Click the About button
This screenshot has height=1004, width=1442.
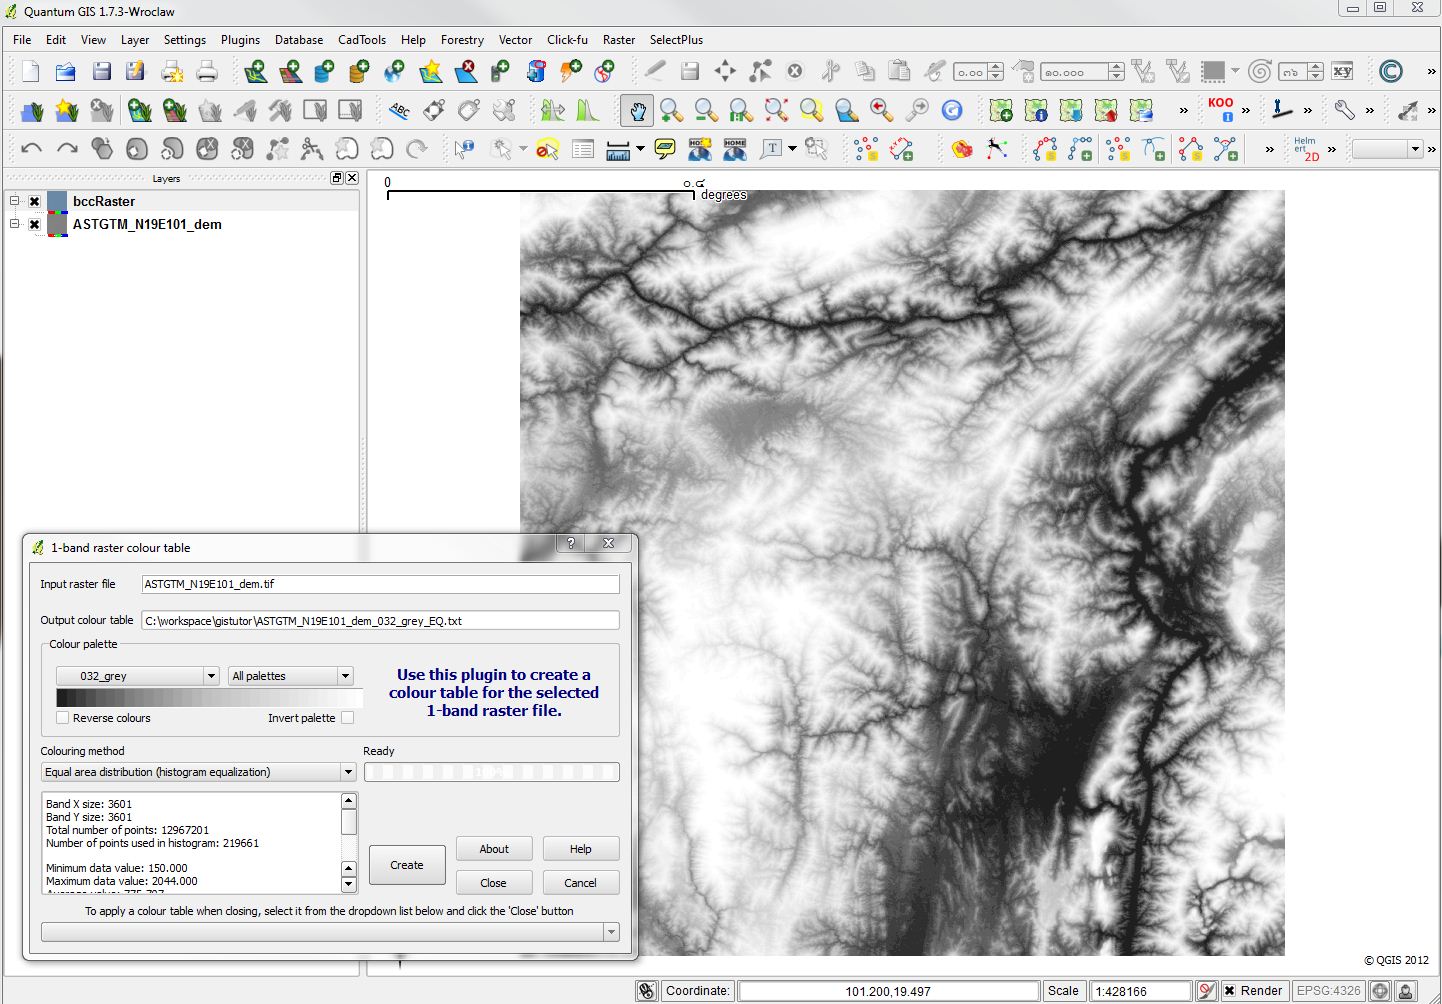(x=494, y=848)
